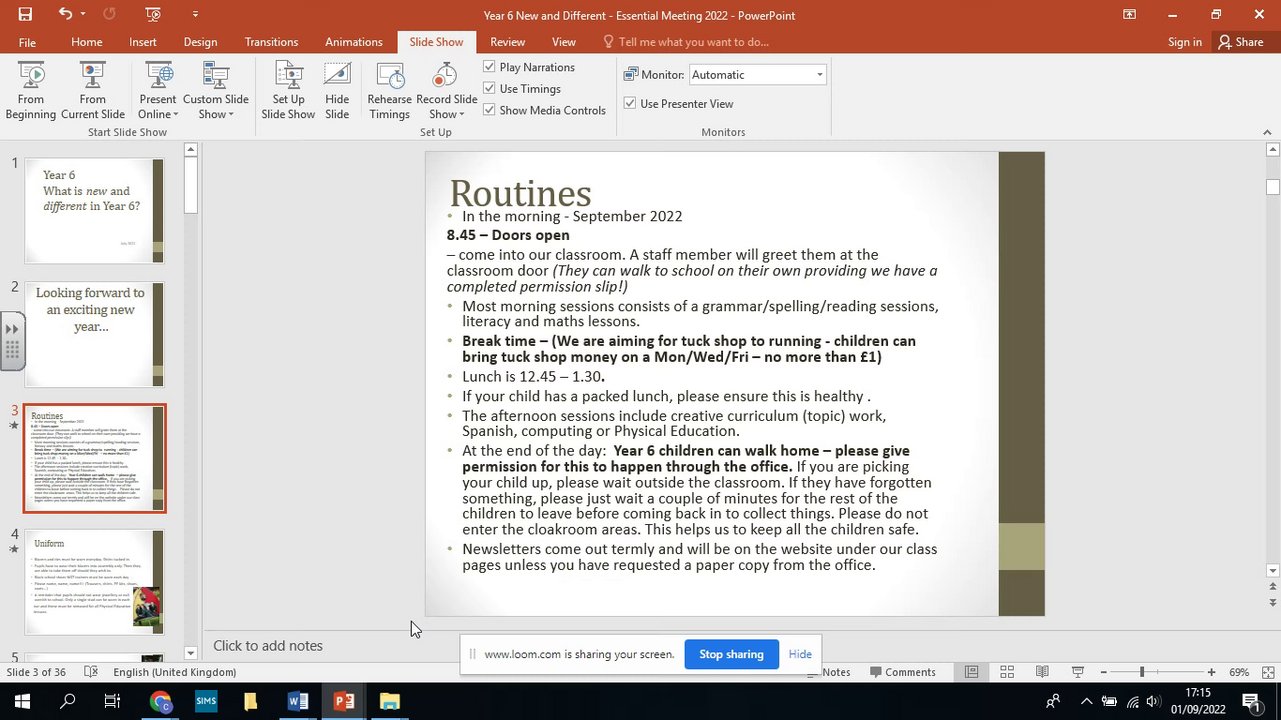1281x720 pixels.
Task: Expand the collapsed side pane handle
Action: [x=12, y=341]
